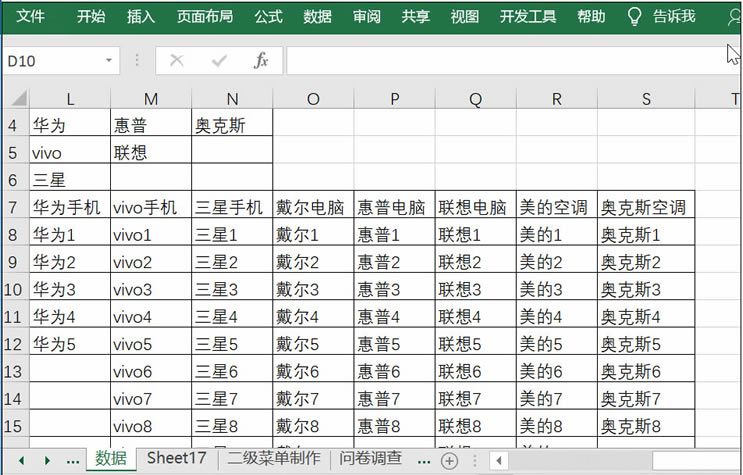Switch to the 问卷调查 sheet tab
This screenshot has height=475, width=743.
[x=370, y=458]
